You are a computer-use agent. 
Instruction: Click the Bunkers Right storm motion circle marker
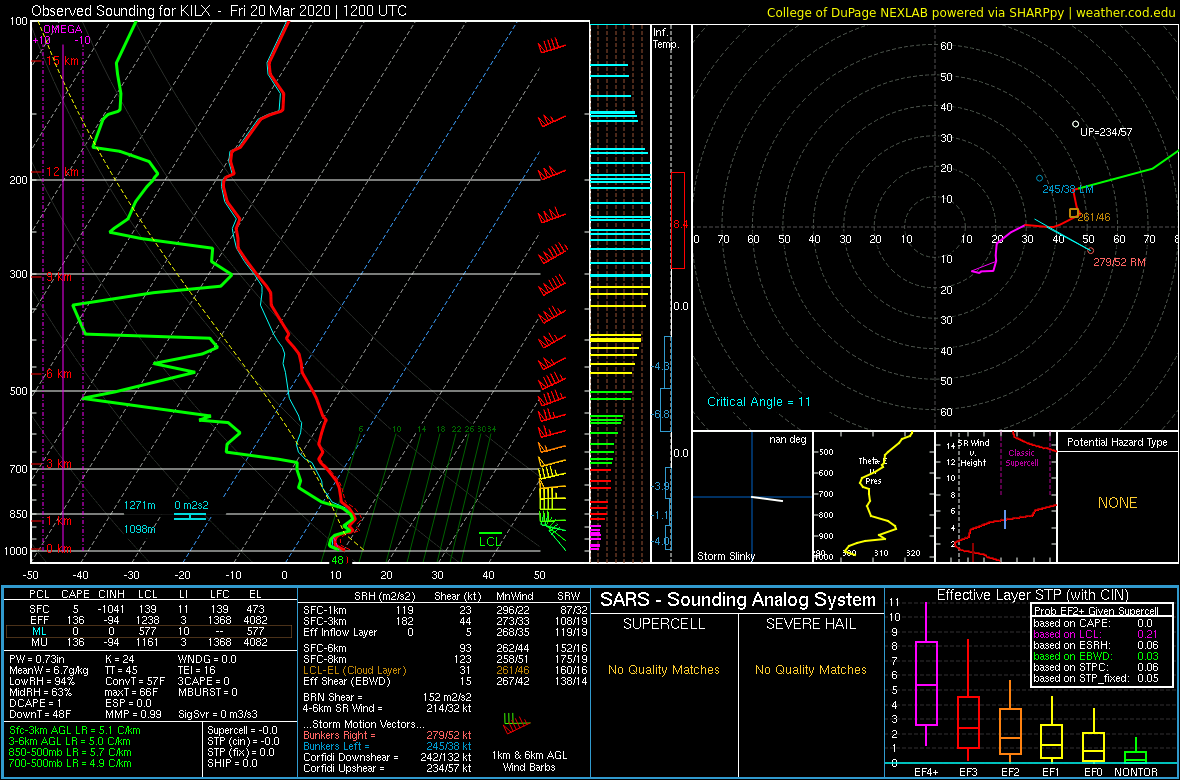tap(1091, 251)
